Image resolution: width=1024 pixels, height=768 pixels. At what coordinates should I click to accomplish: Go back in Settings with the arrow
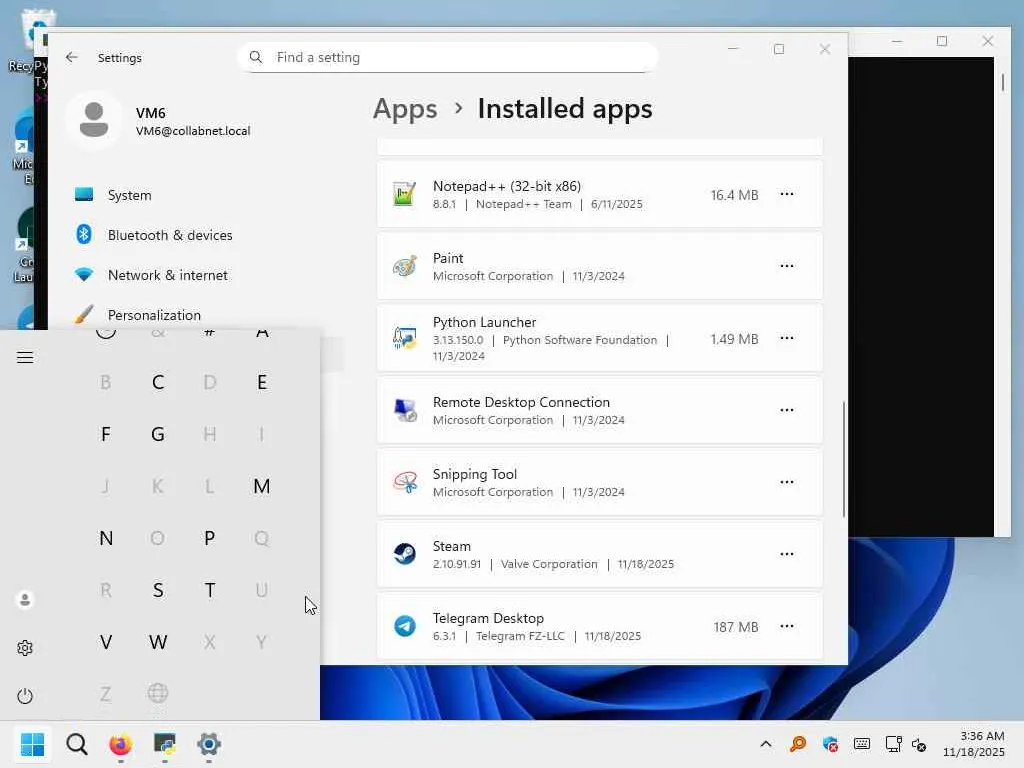pos(72,57)
